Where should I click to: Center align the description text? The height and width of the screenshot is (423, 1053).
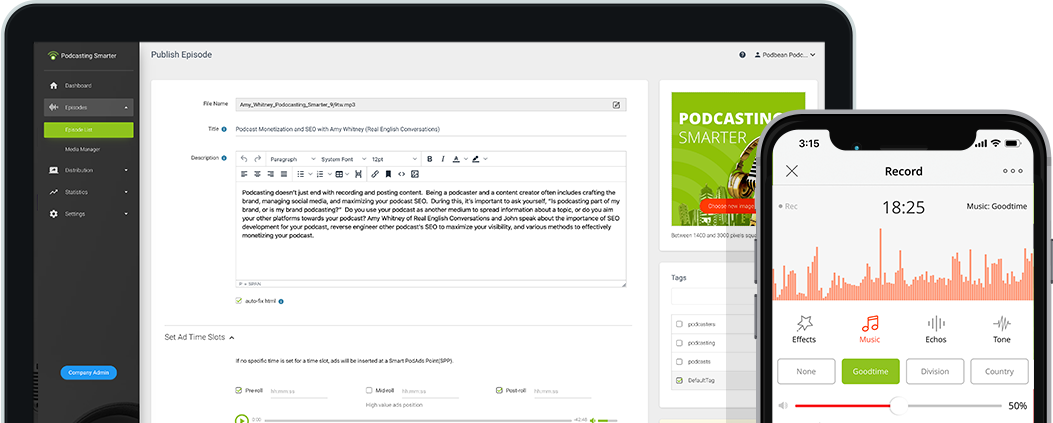tap(257, 174)
